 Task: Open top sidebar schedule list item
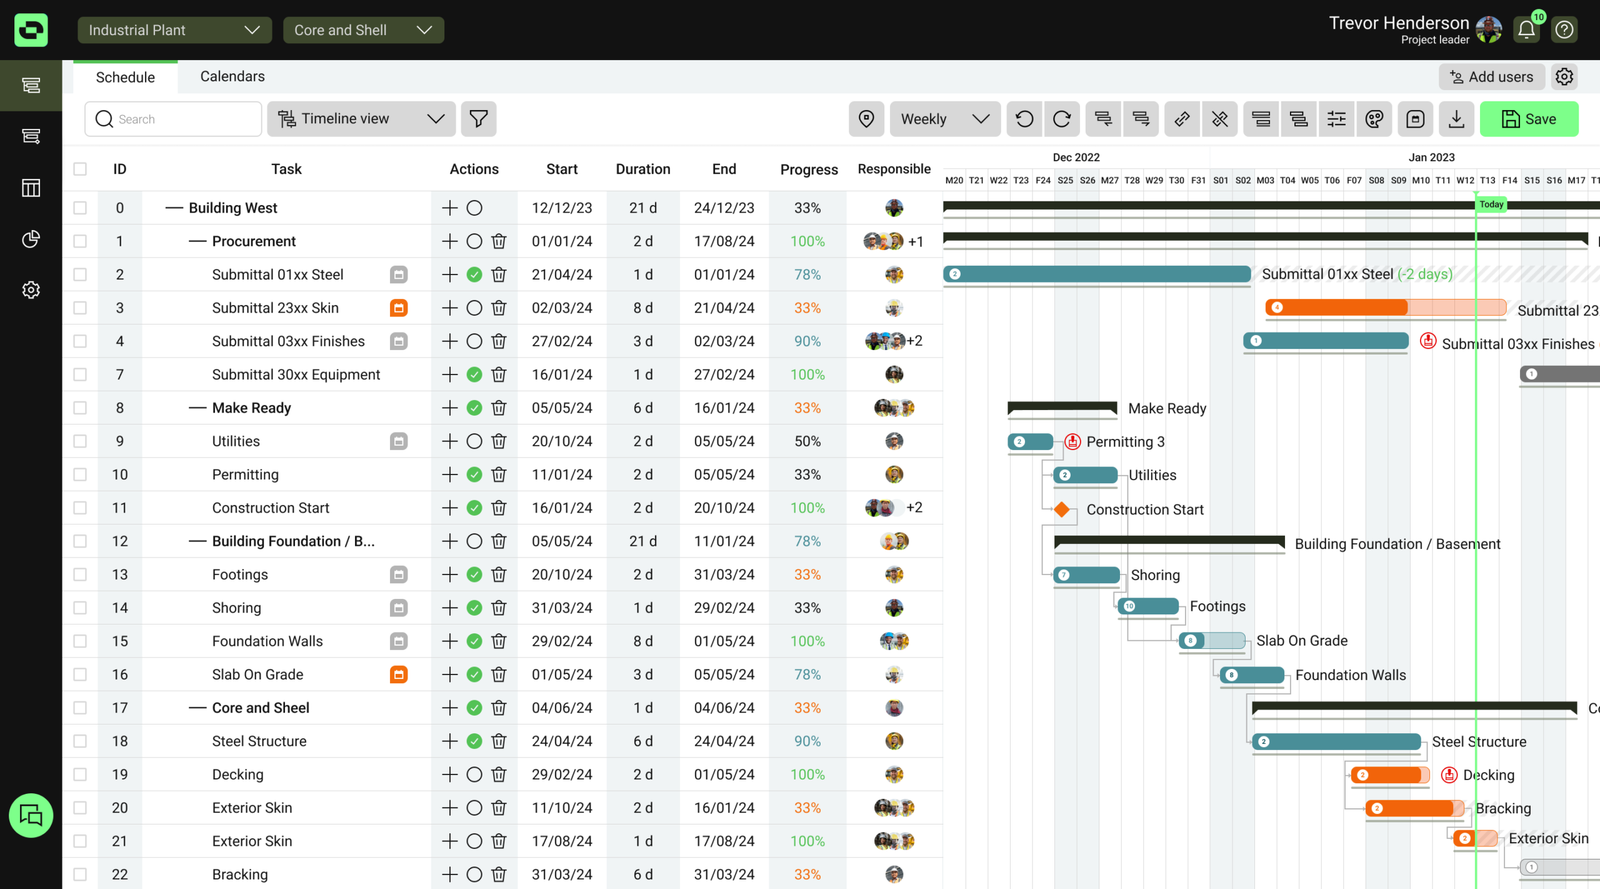(x=31, y=85)
